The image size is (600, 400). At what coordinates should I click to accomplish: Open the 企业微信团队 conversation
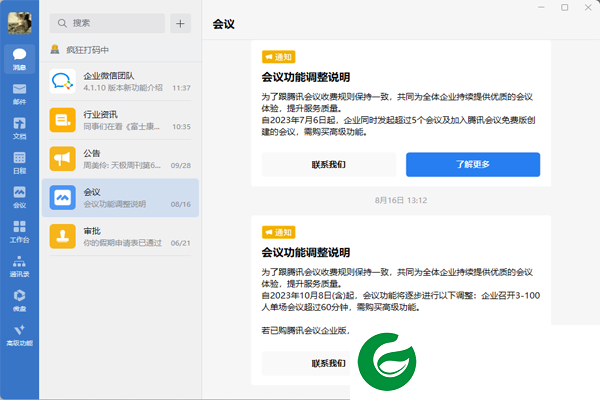coord(121,82)
